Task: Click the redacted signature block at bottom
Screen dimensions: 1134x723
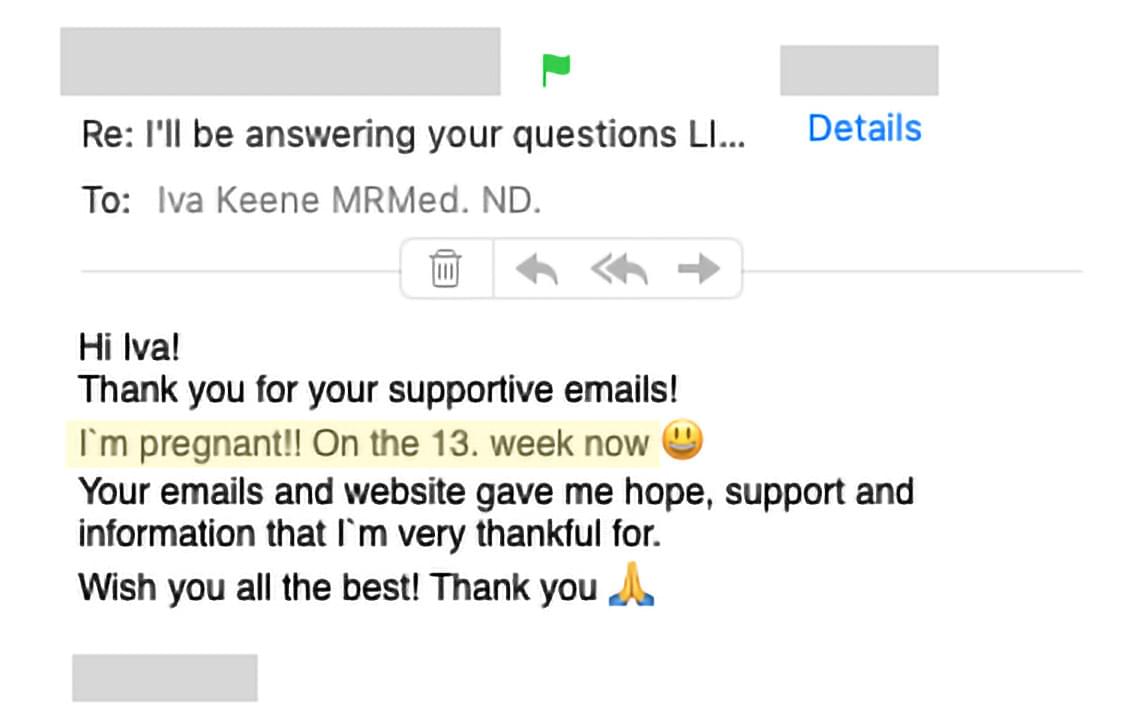Action: click(165, 678)
